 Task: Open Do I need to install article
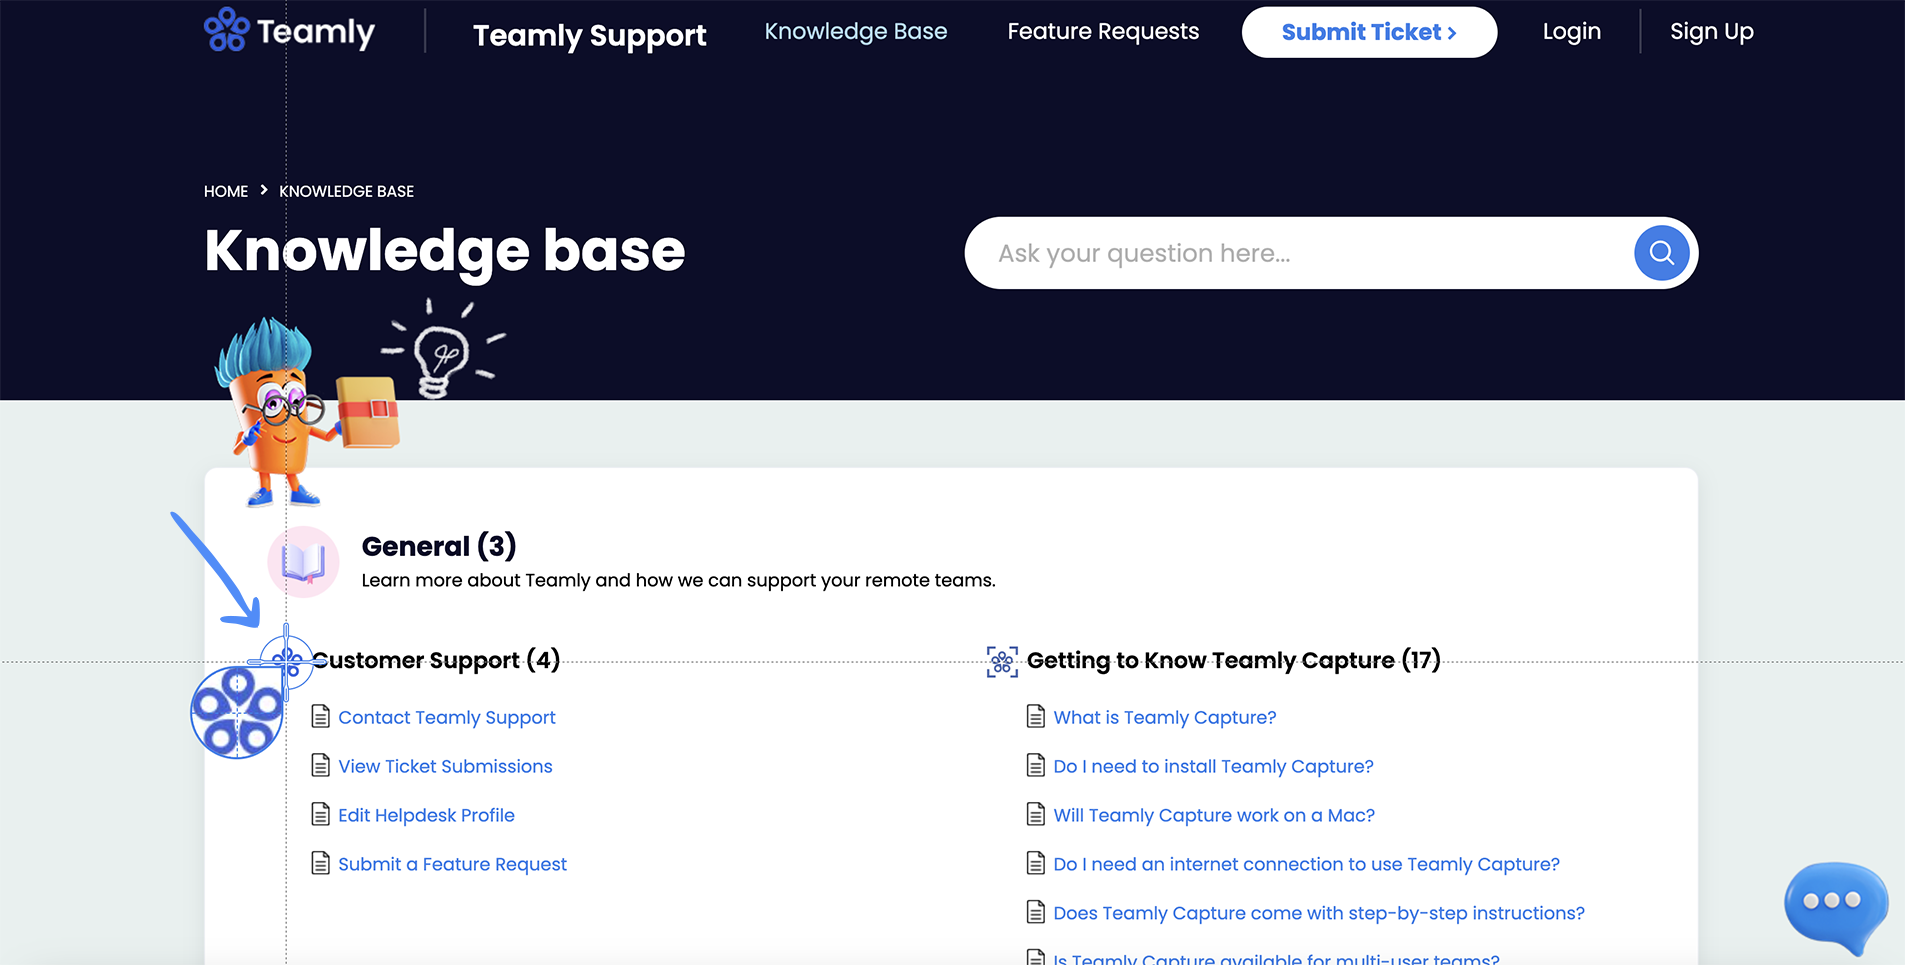[1213, 766]
